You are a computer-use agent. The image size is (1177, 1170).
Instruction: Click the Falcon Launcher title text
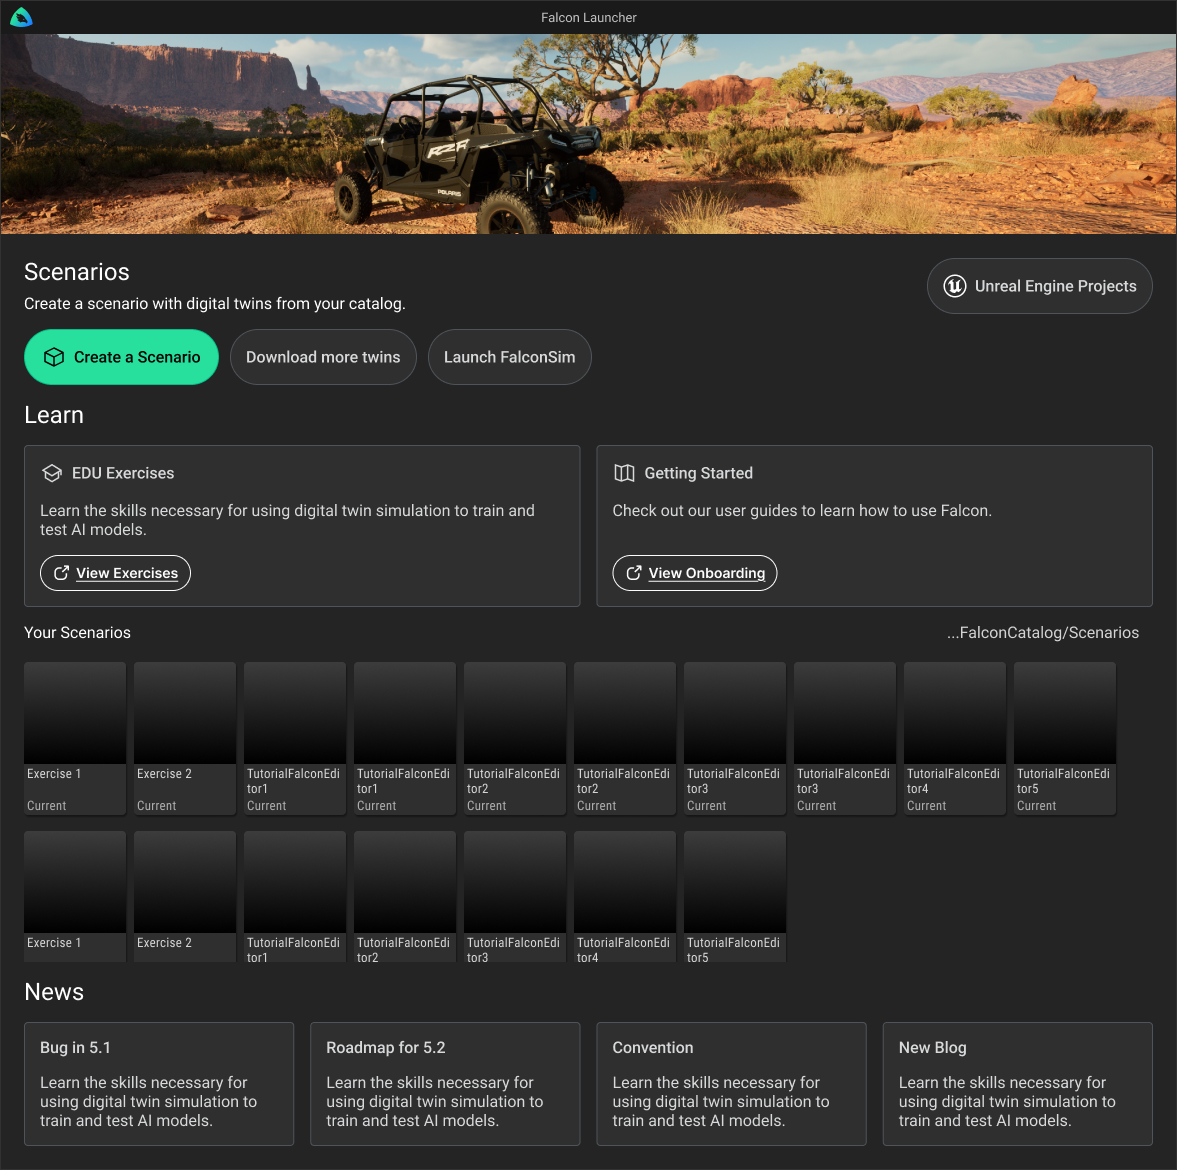tap(588, 17)
